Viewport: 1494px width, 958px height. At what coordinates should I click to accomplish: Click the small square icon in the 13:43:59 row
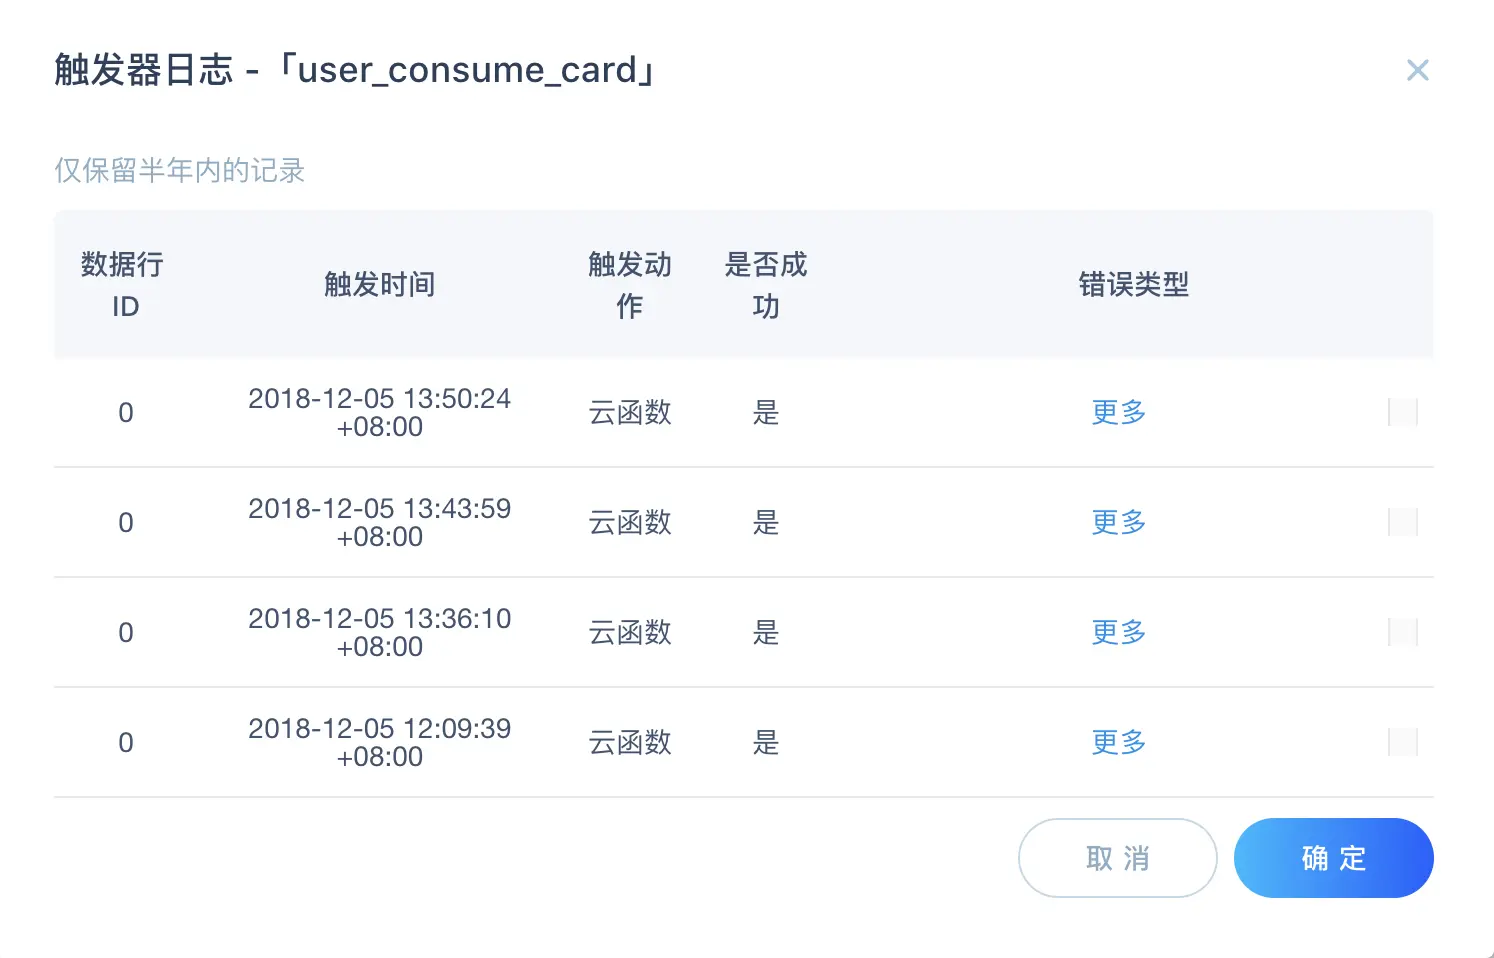1403,522
